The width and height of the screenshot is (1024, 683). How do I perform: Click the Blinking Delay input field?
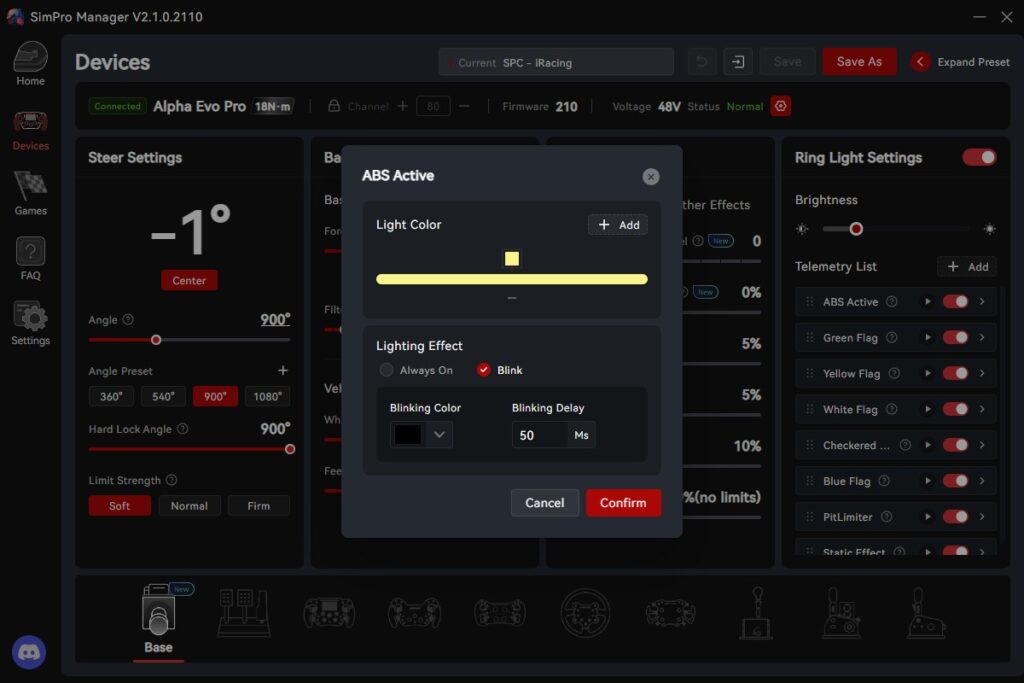[x=540, y=435]
